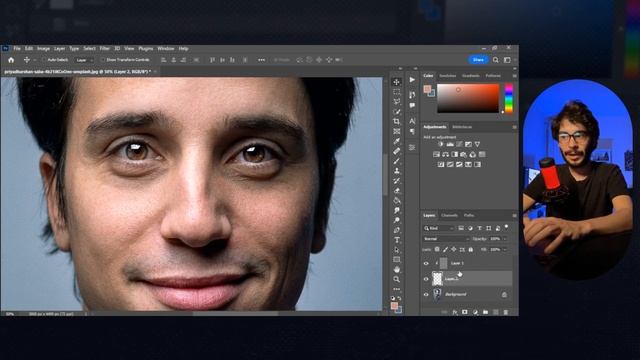Screen dimensions: 640x360
Task: Select the Eyedropper tool
Action: [396, 141]
